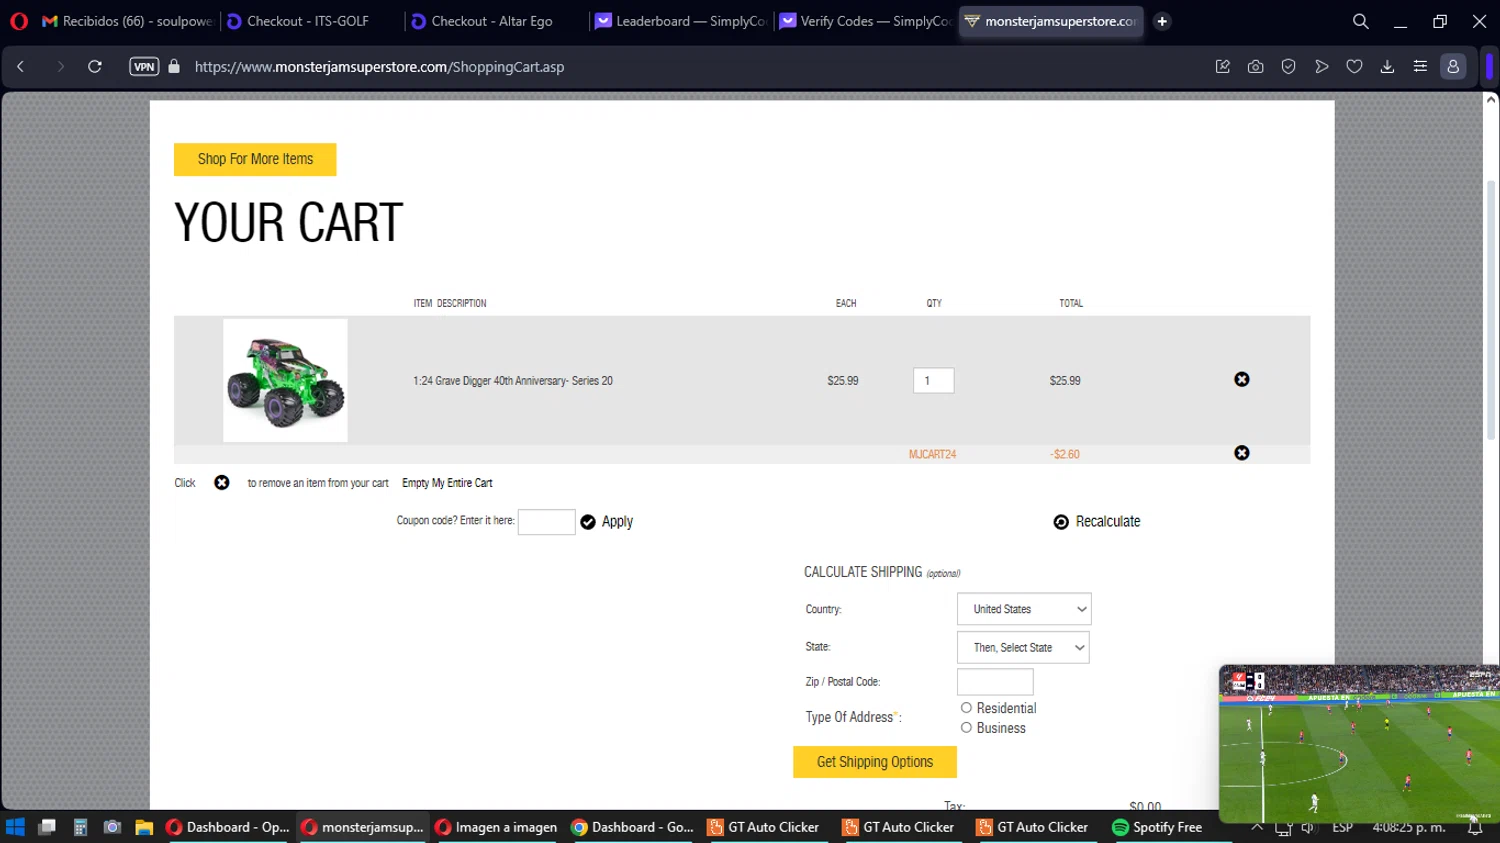Click the floating soccer video popup

click(x=1359, y=743)
